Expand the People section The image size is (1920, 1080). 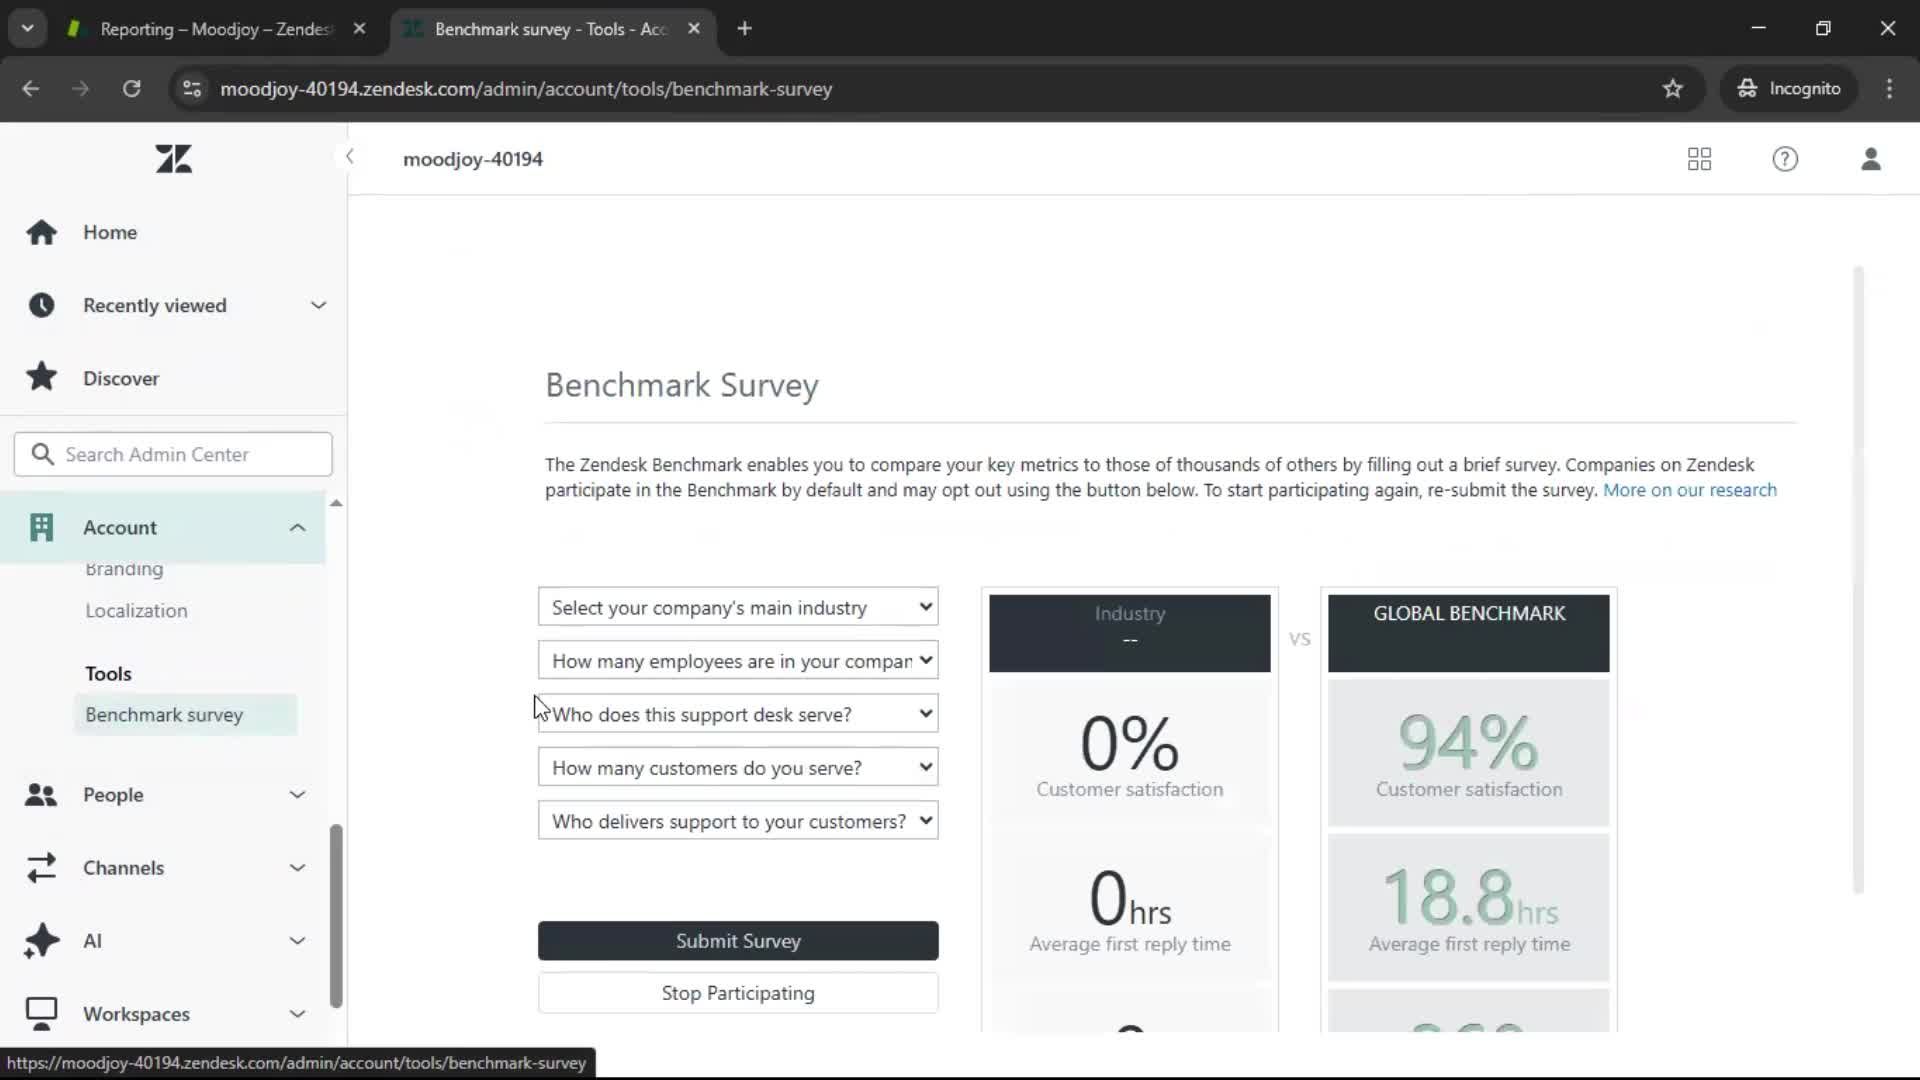[297, 795]
